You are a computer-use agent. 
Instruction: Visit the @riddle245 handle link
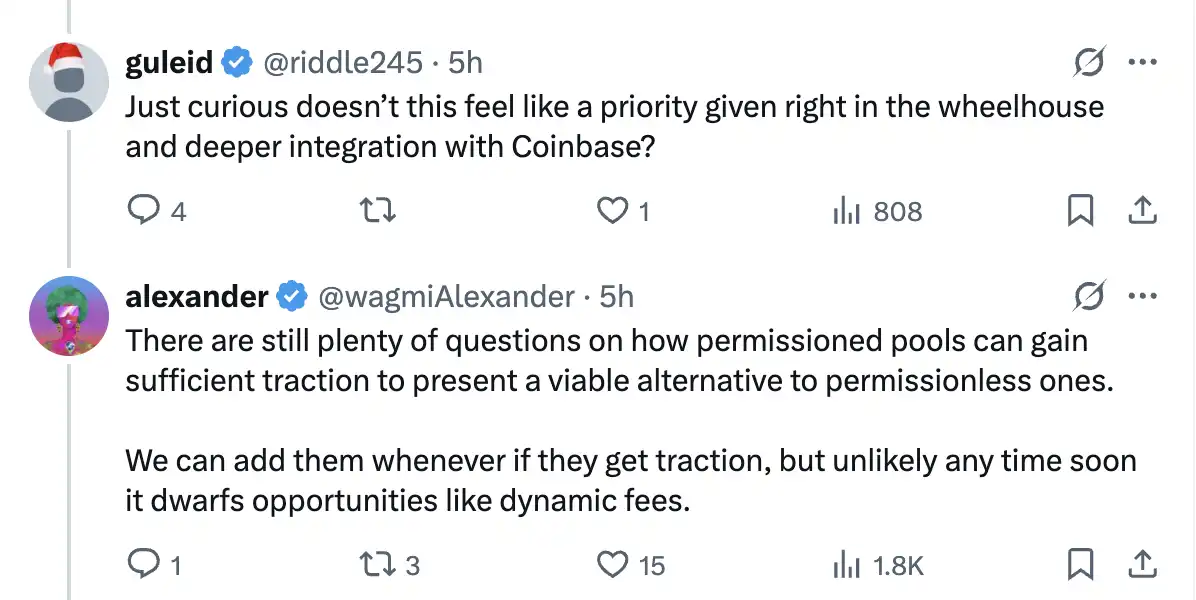tap(342, 63)
